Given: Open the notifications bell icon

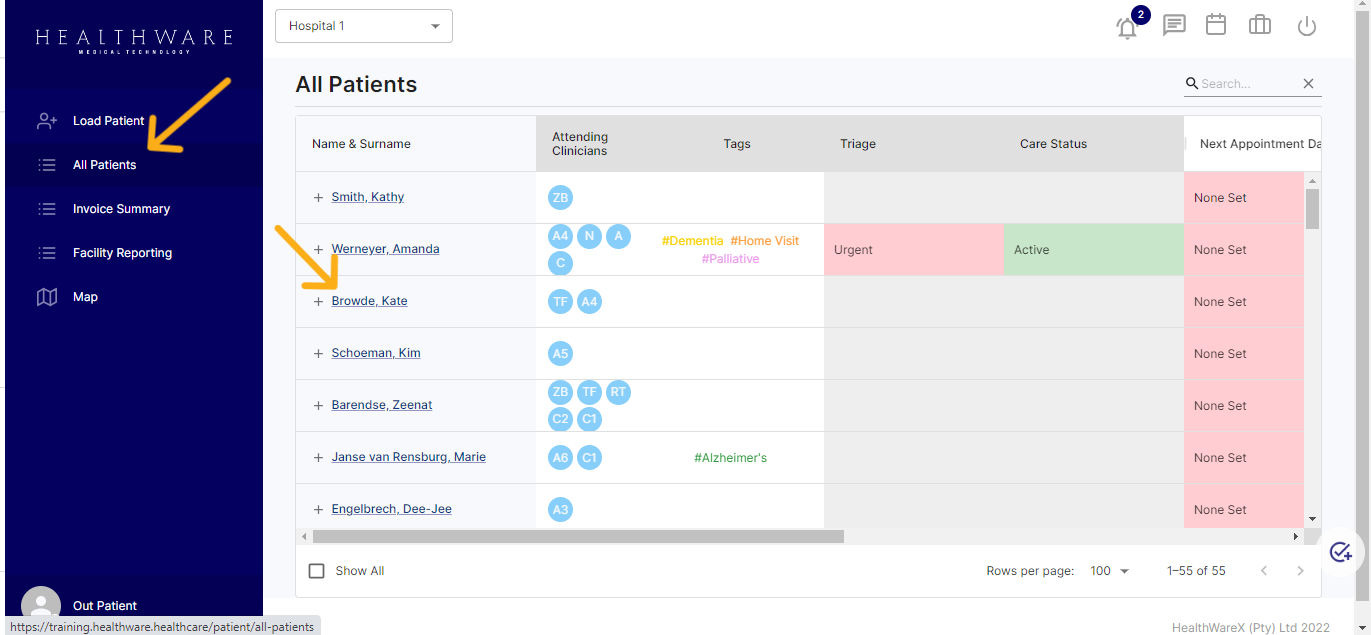Looking at the screenshot, I should point(1127,27).
